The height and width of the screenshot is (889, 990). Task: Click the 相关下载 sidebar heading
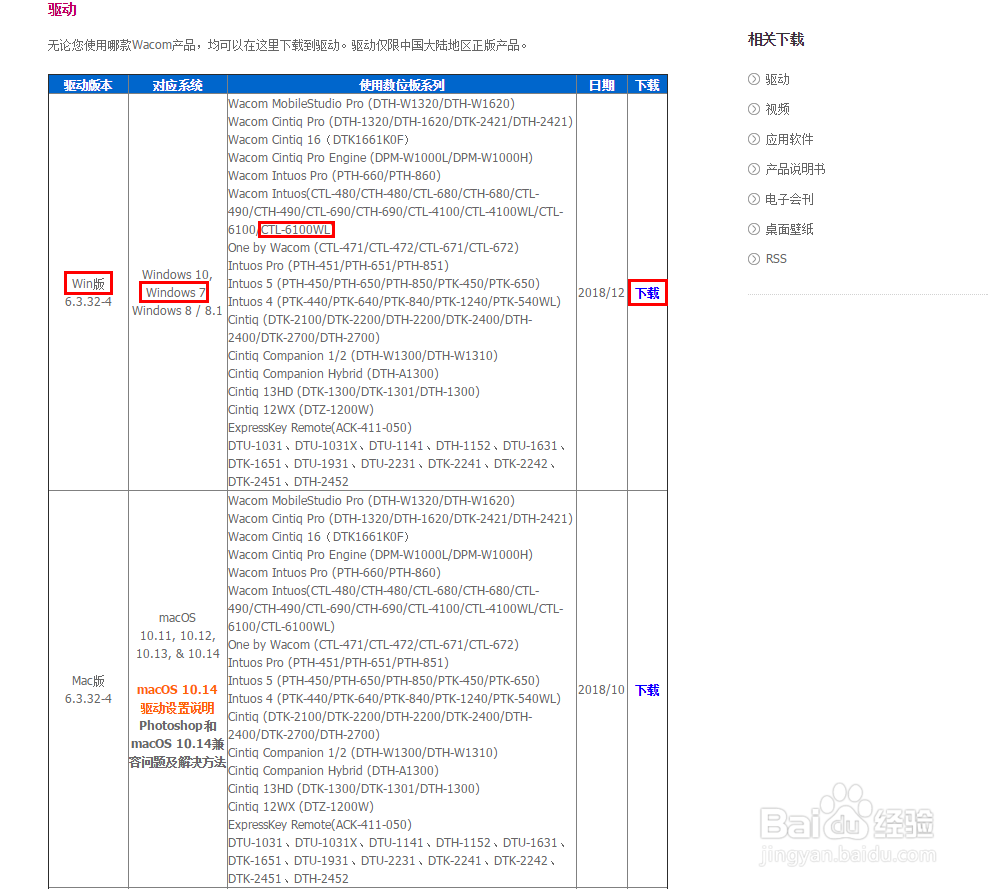pos(776,40)
